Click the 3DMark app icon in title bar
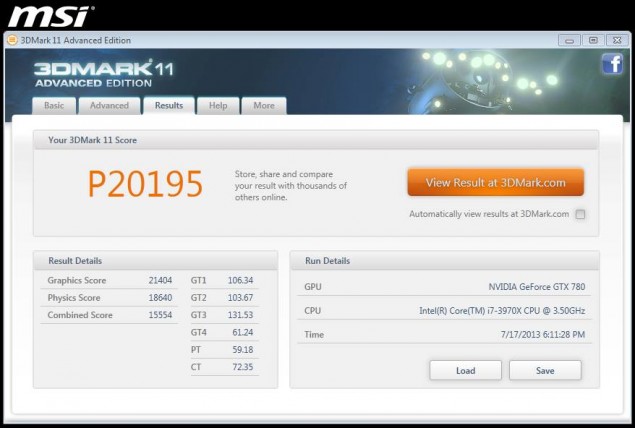 click(x=12, y=40)
